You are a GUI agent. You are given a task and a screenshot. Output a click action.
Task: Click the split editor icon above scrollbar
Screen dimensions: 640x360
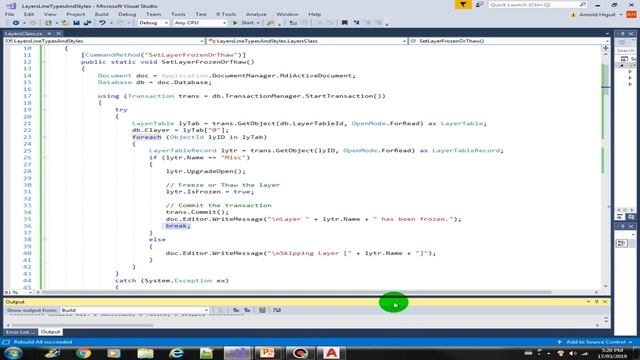coord(605,48)
